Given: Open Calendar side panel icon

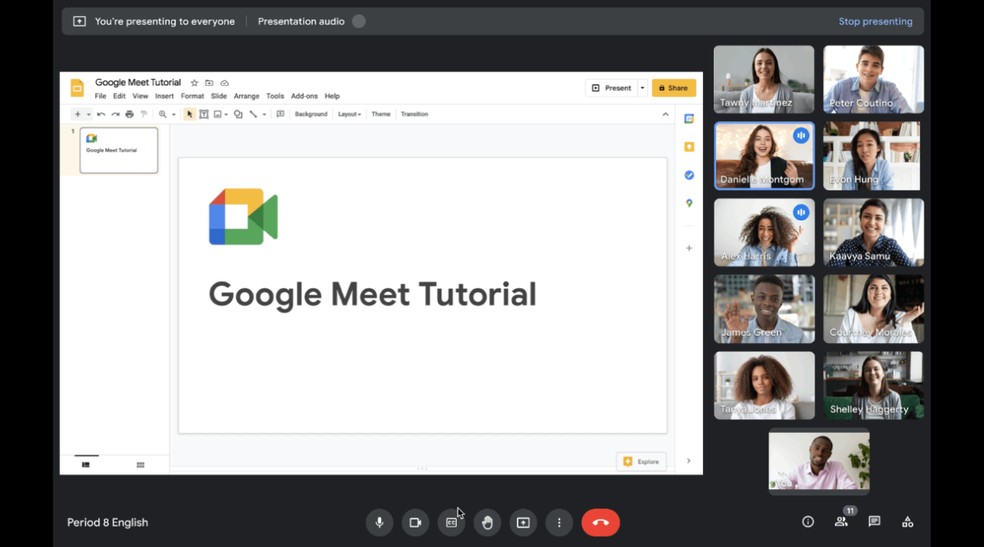Looking at the screenshot, I should coord(689,119).
